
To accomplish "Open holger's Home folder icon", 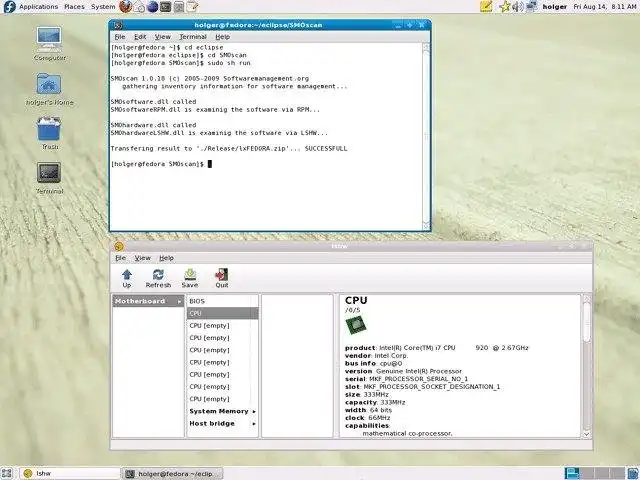I will coord(49,84).
